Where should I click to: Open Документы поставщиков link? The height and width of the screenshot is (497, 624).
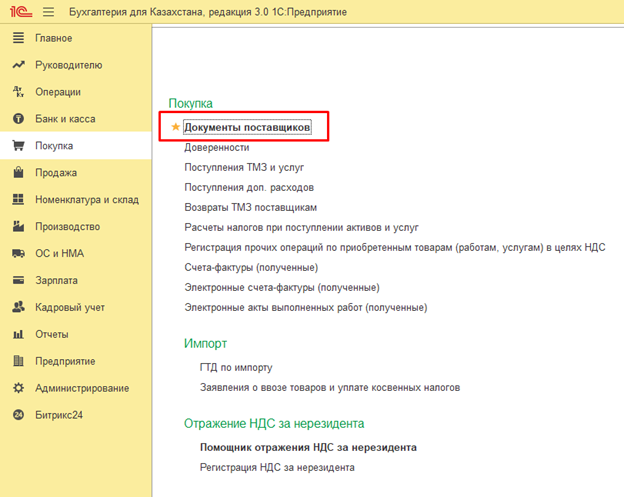[247, 128]
